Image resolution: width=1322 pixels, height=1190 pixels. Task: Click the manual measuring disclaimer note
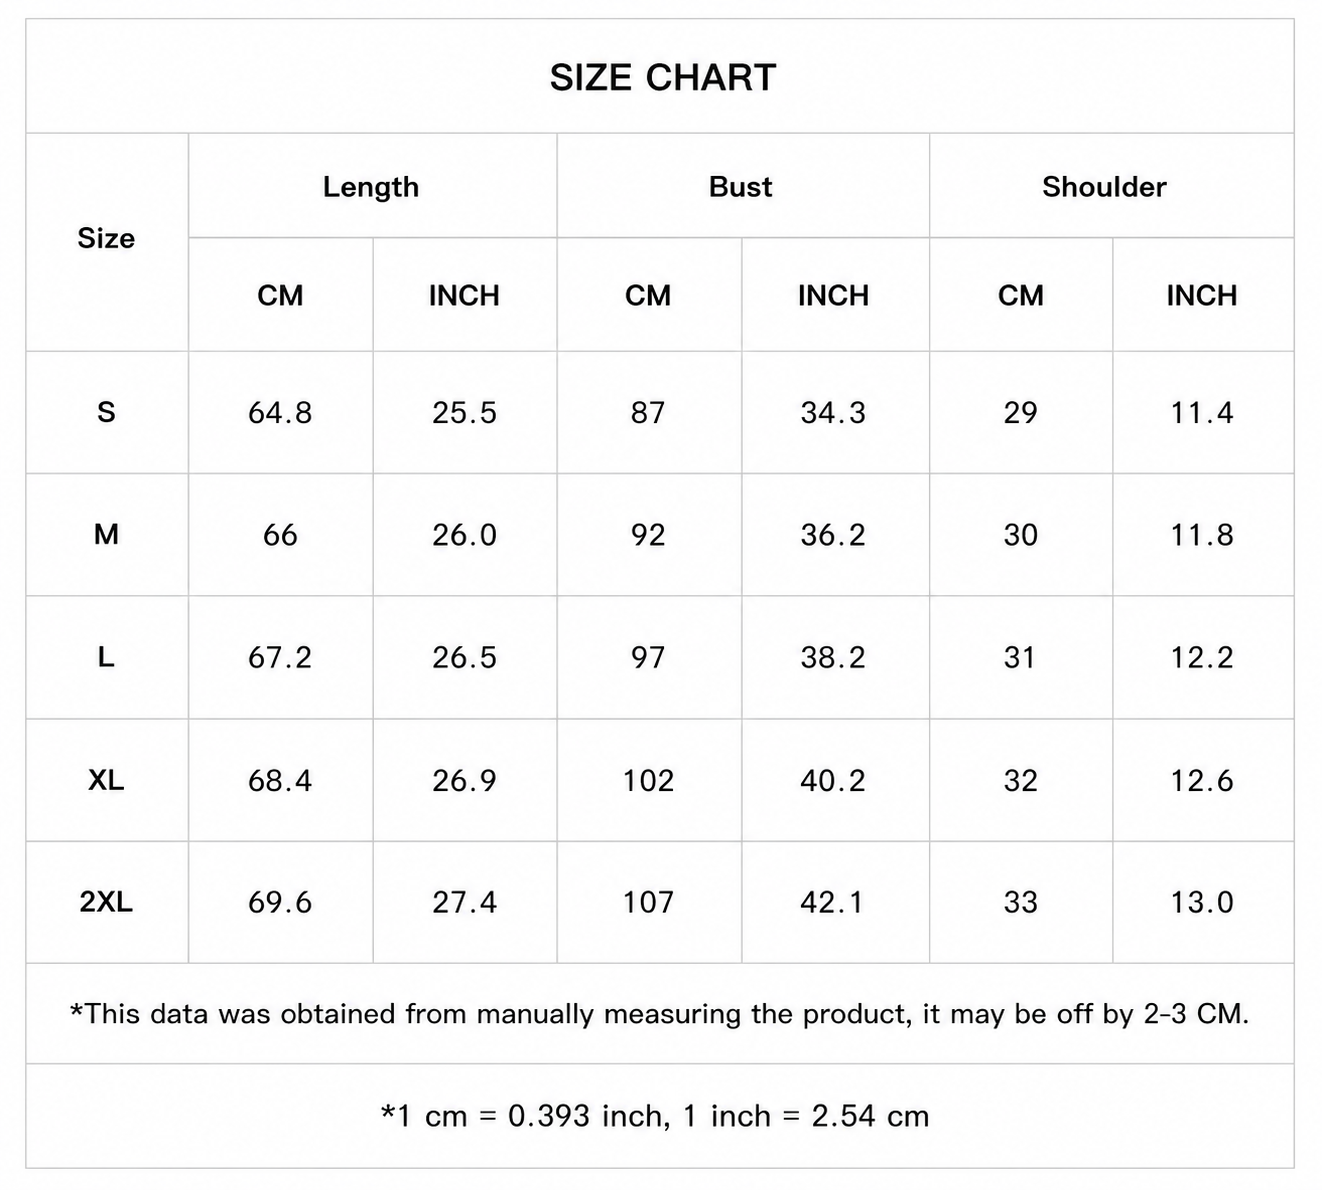point(660,1014)
